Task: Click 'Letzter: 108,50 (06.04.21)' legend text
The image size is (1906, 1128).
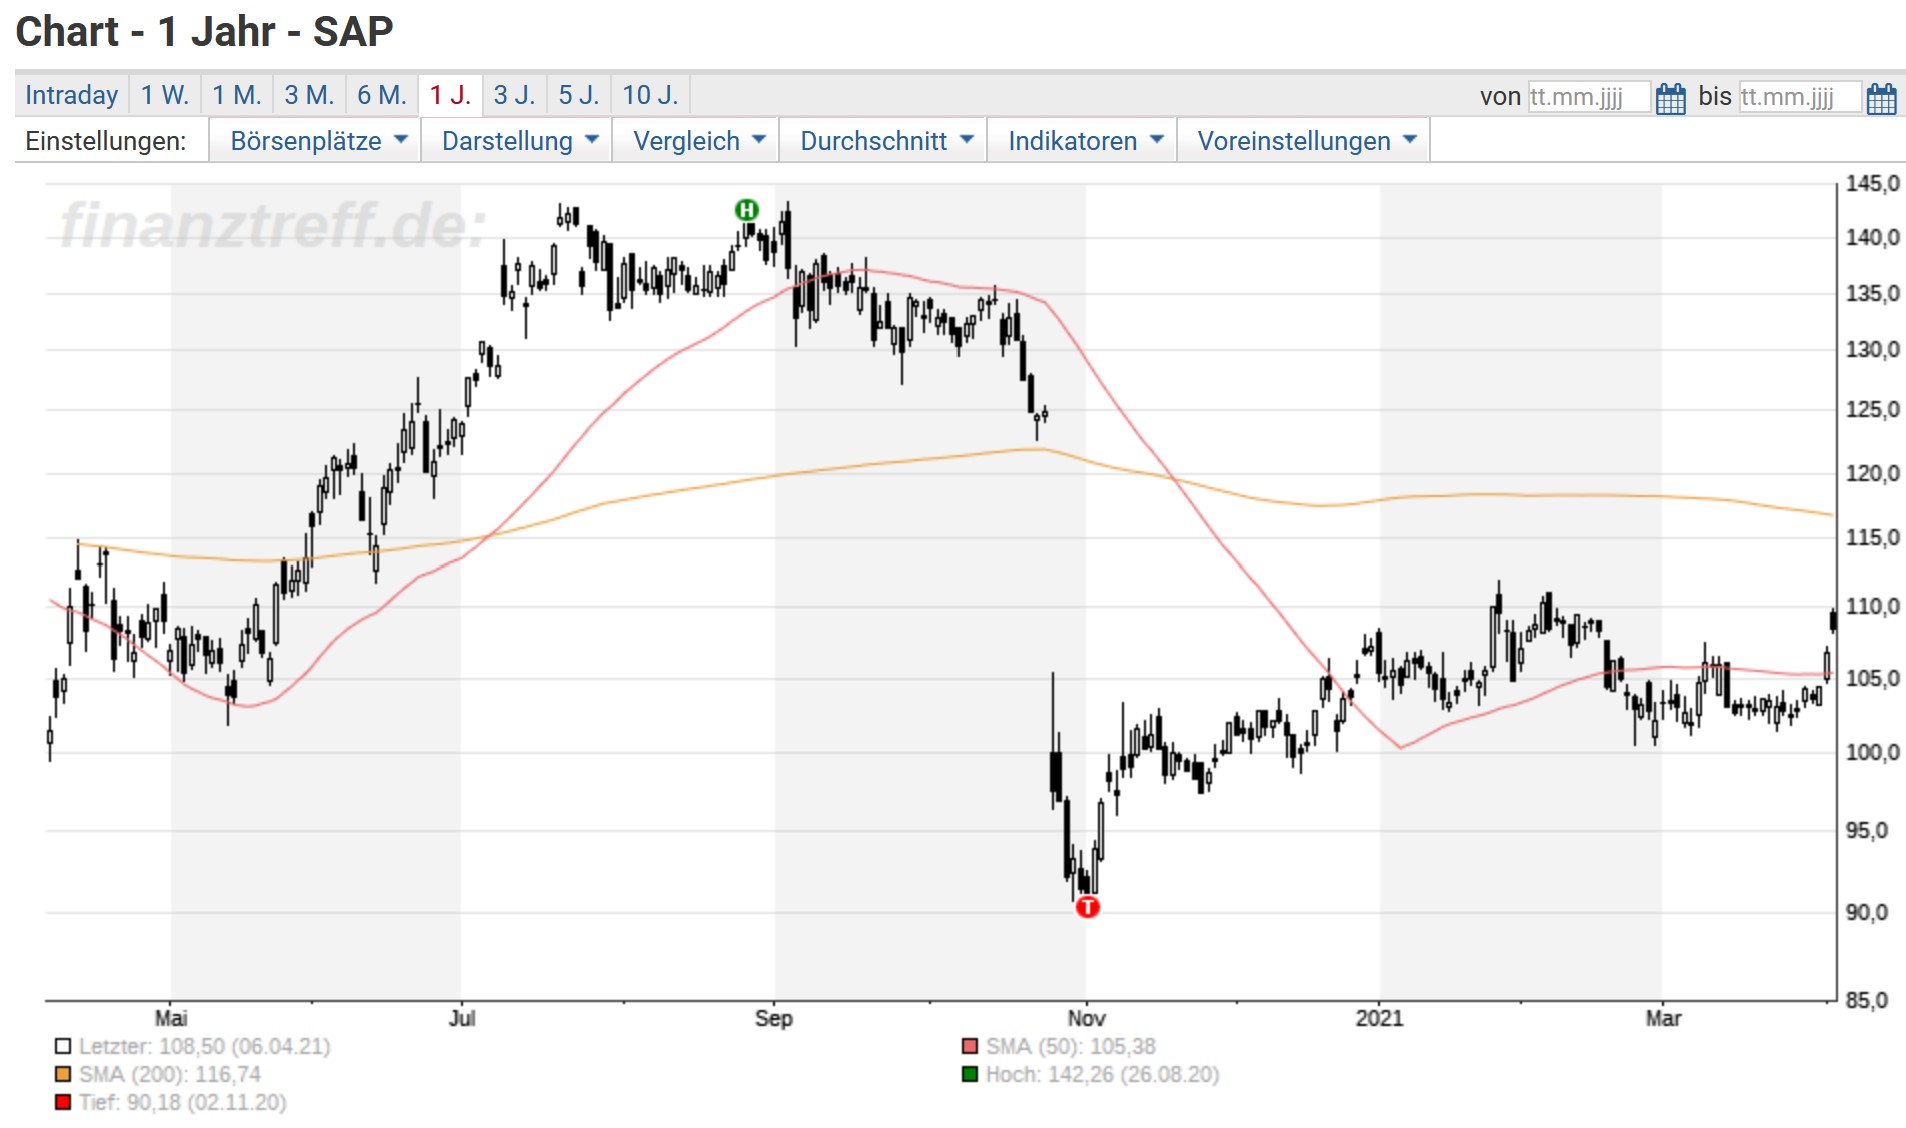Action: tap(205, 1046)
